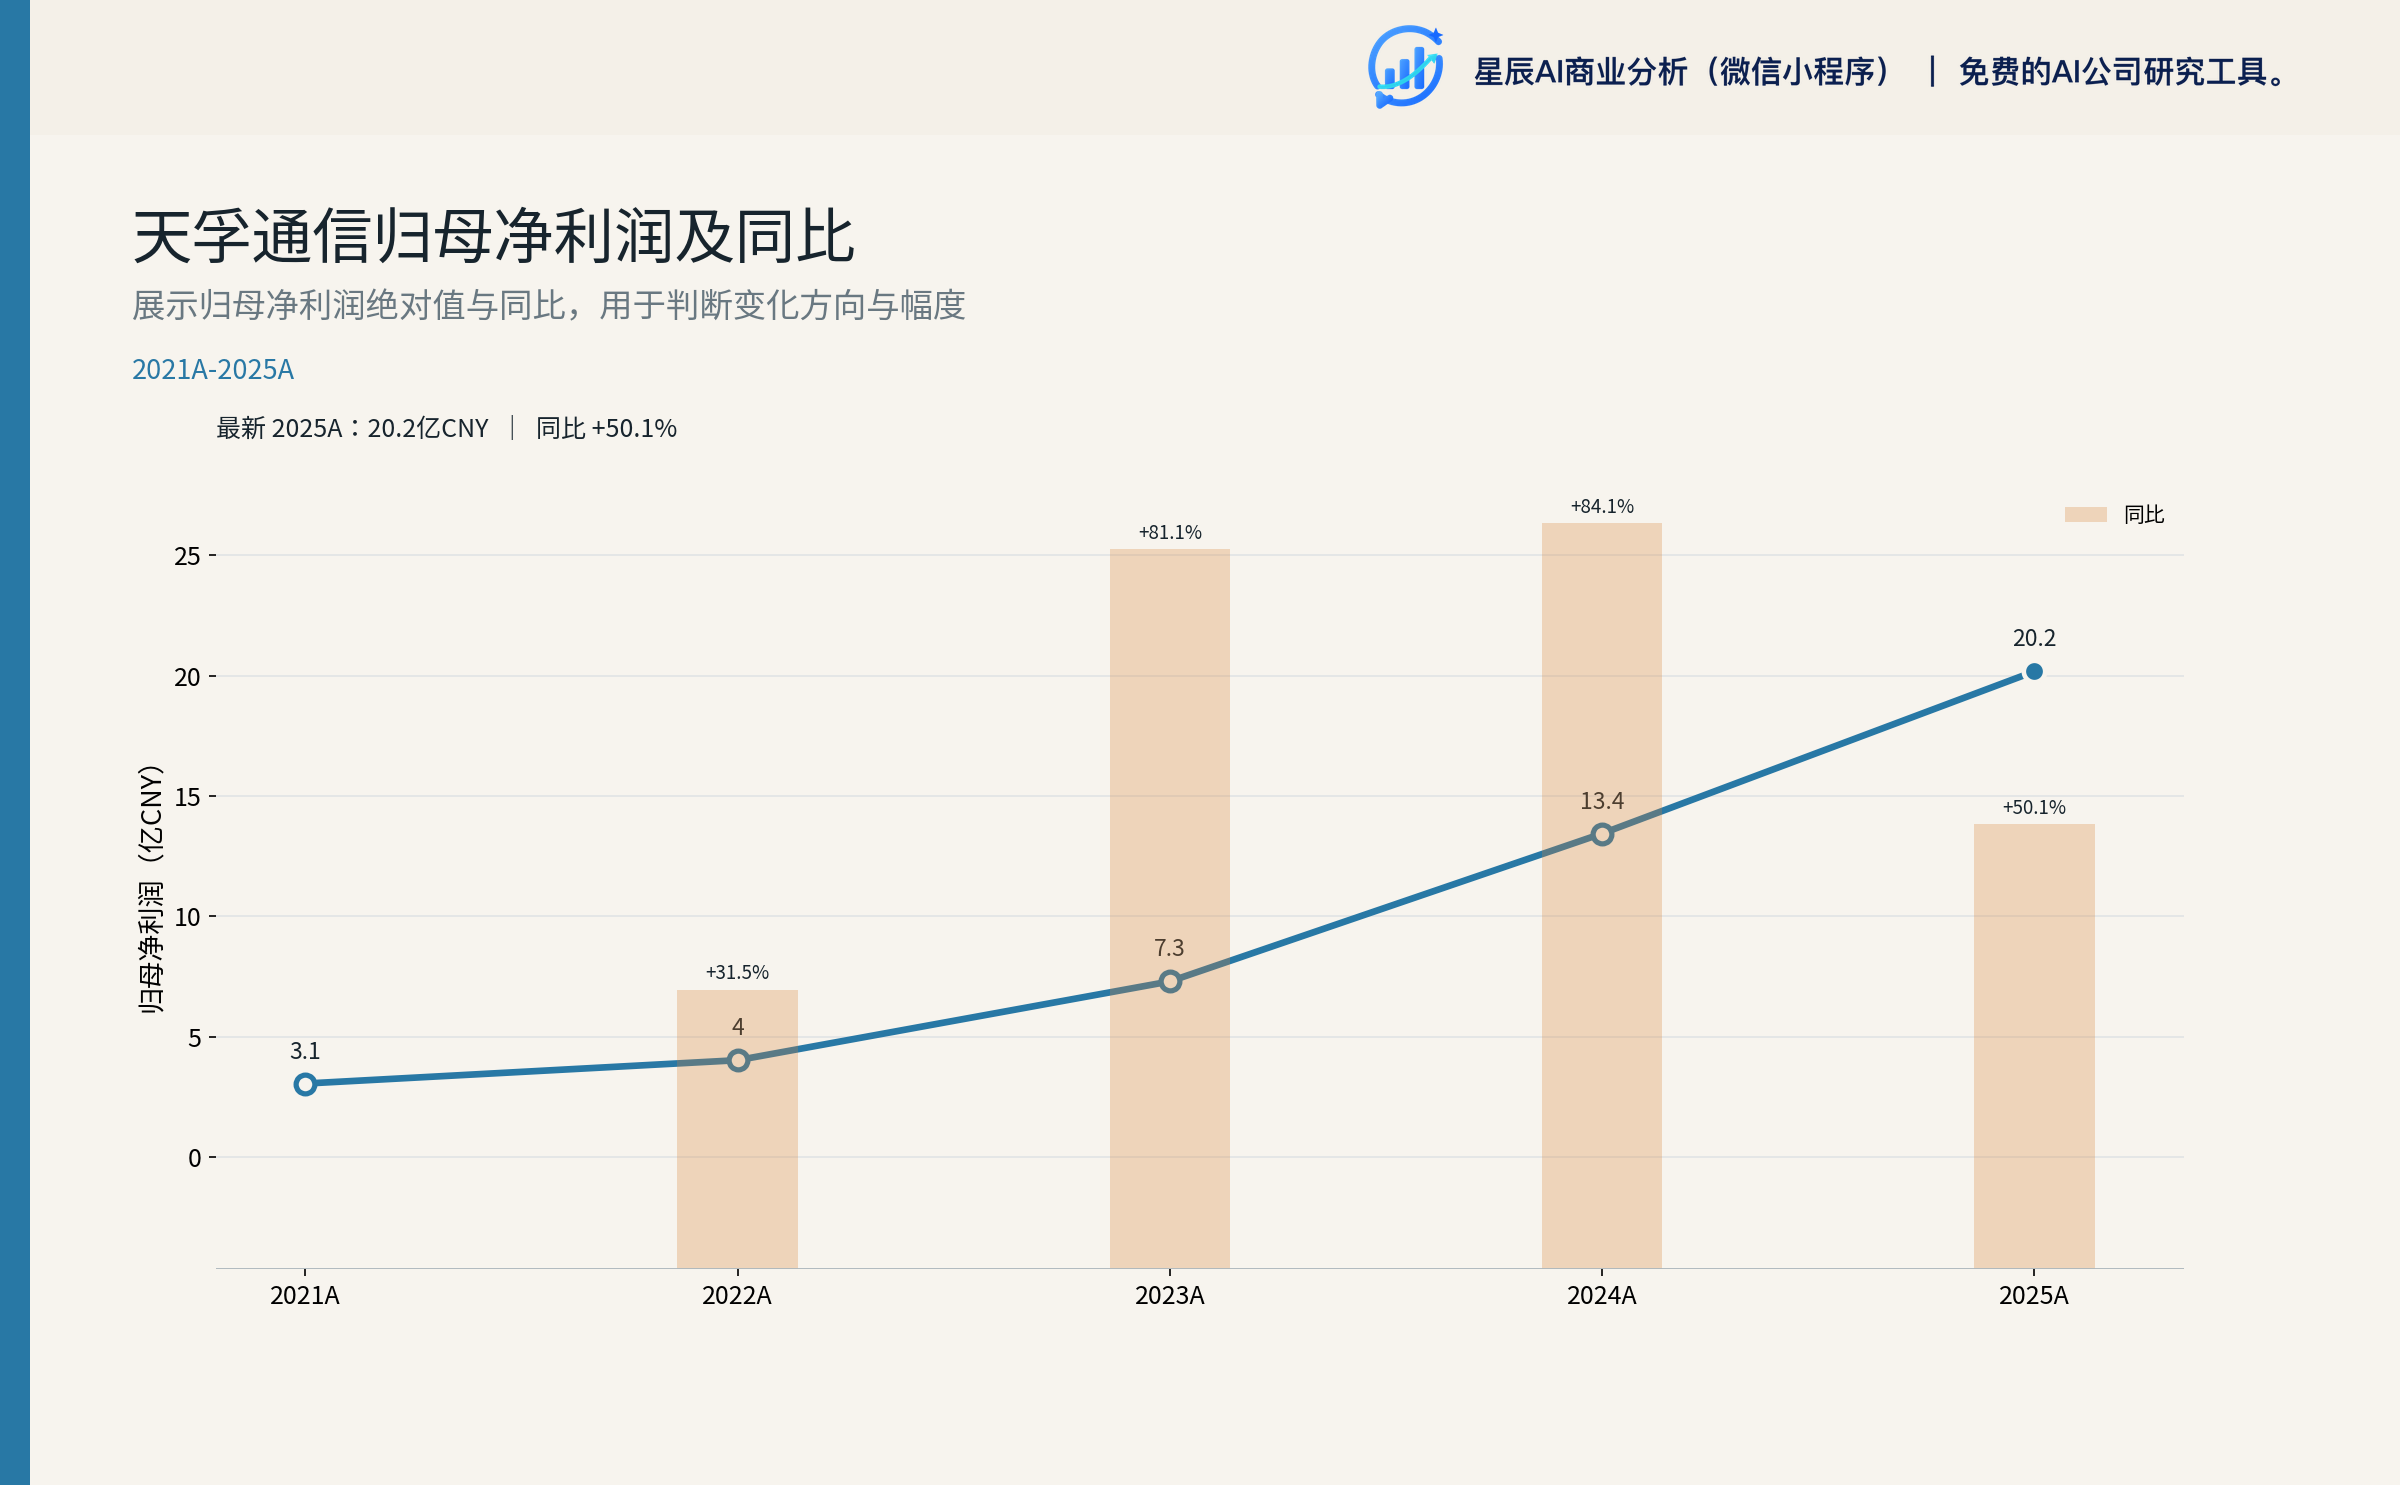Click the y-axis tick label 15

pos(187,797)
